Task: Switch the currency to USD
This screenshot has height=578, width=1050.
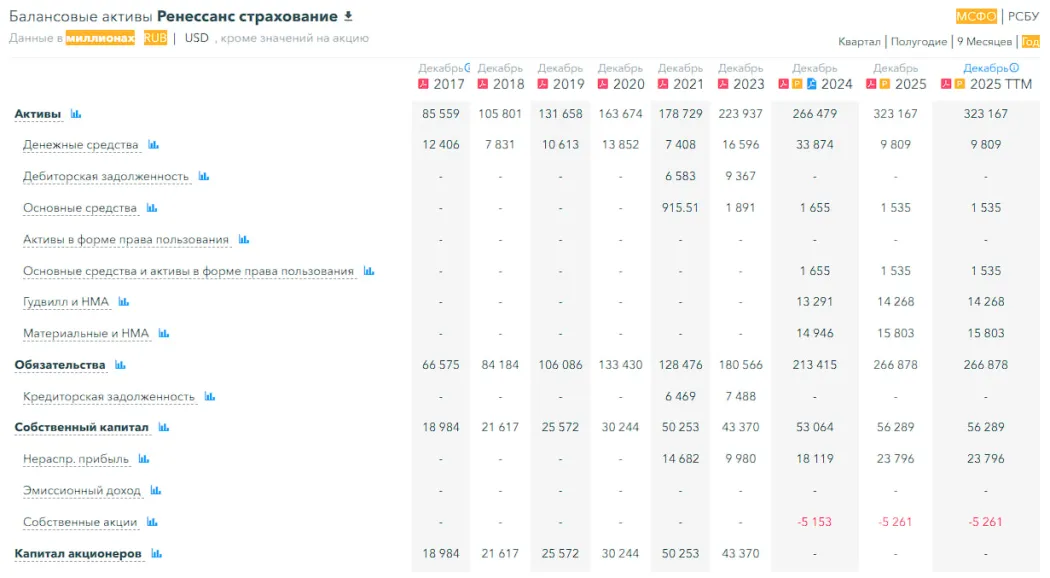Action: tap(196, 38)
